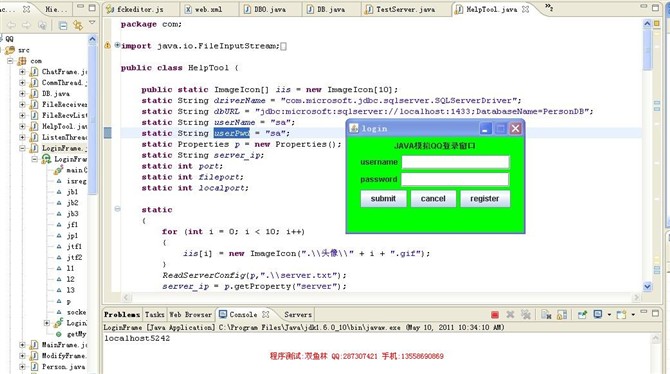670x374 pixels.
Task: Collapse all in Package Explorer toolbar
Action: pos(63,26)
